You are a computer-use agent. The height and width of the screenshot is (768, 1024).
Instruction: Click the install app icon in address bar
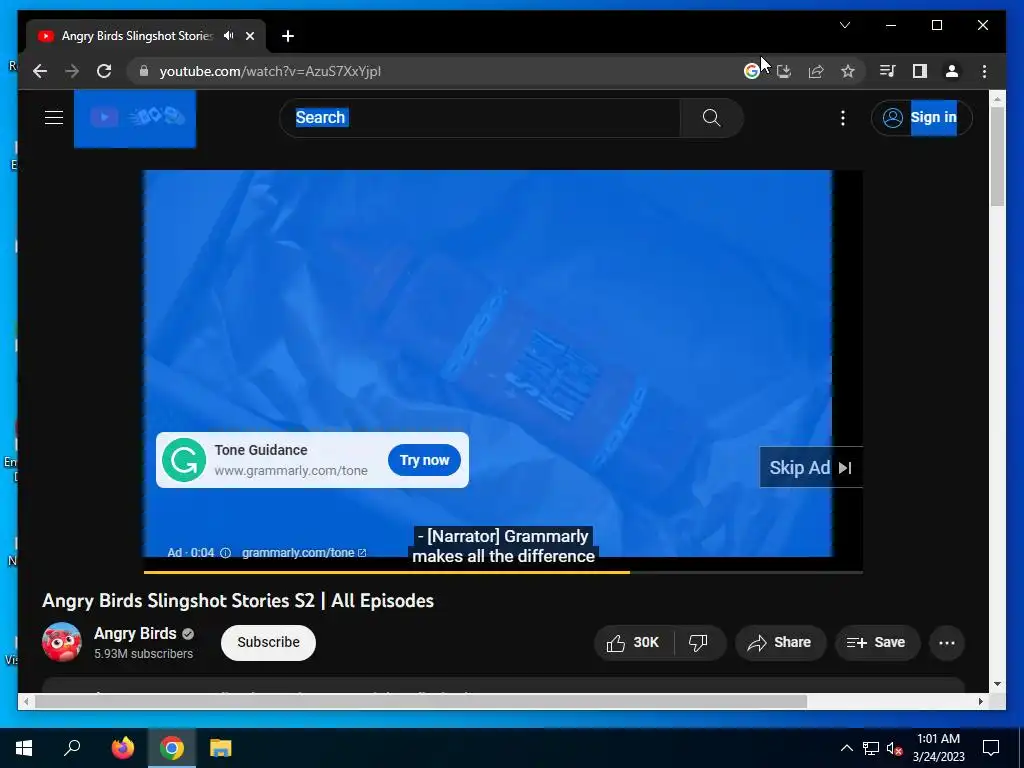click(x=784, y=71)
